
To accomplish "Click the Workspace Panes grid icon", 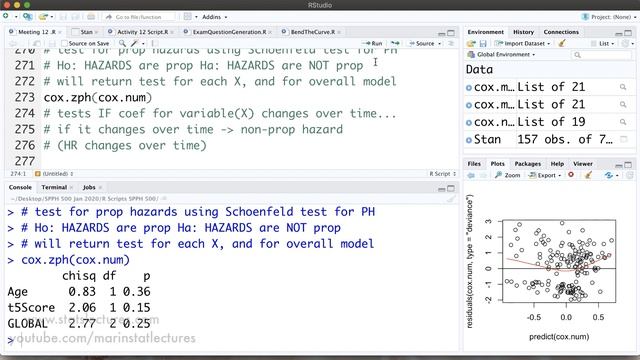I will pyautogui.click(x=187, y=17).
